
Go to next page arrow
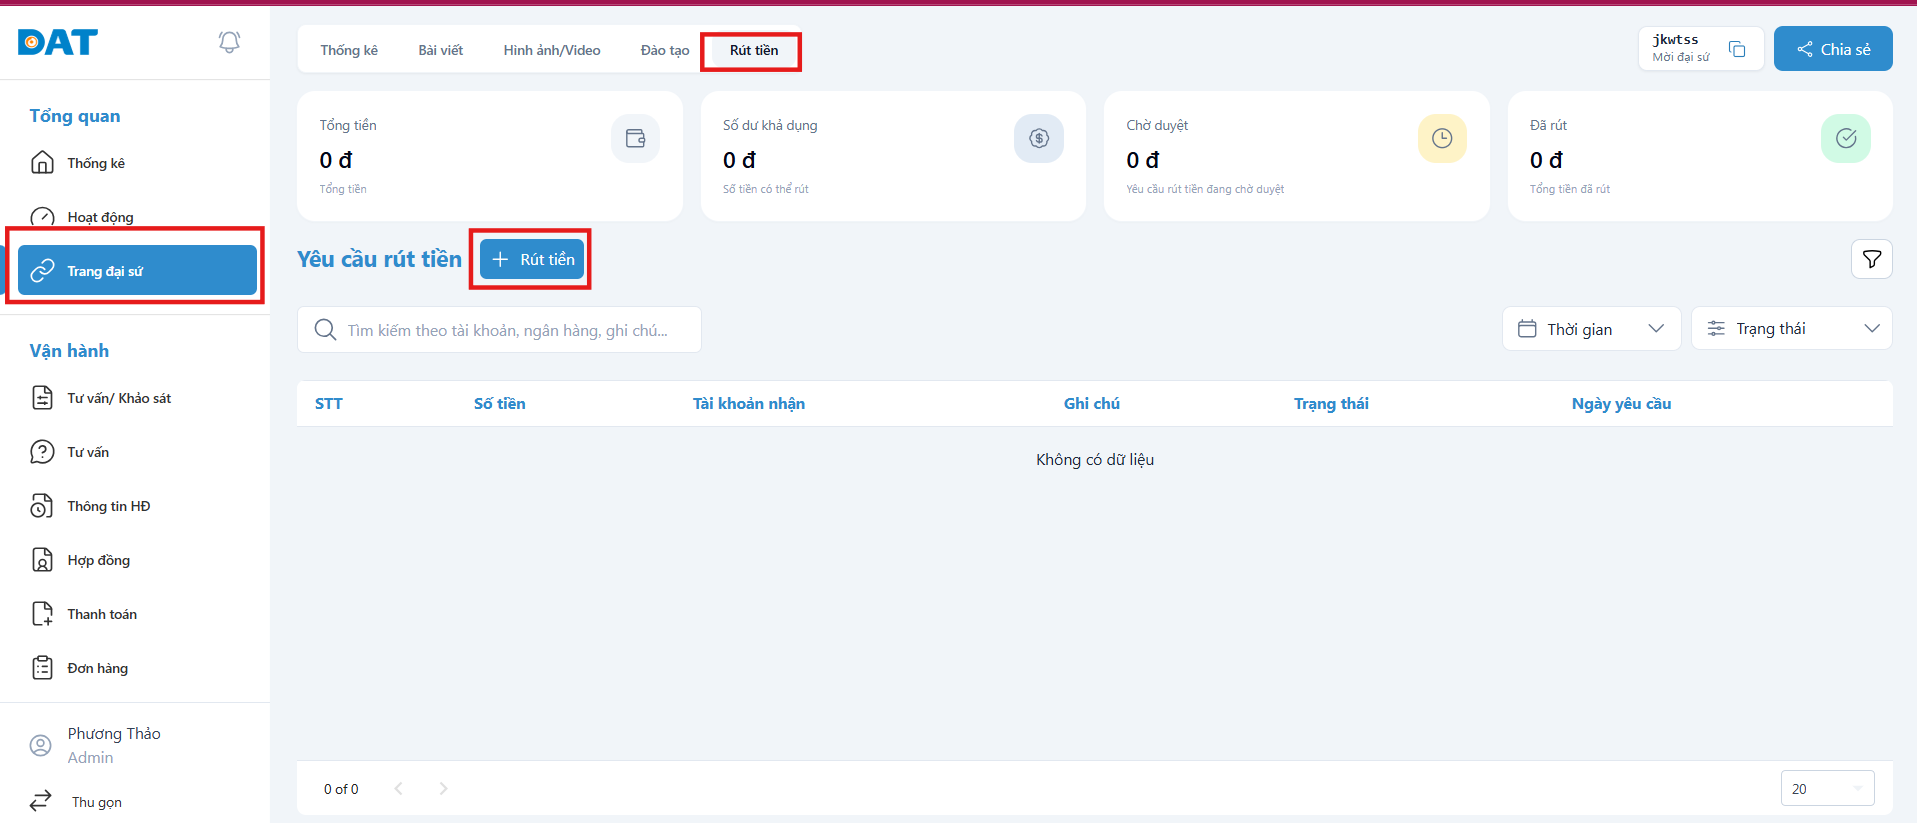coord(443,788)
